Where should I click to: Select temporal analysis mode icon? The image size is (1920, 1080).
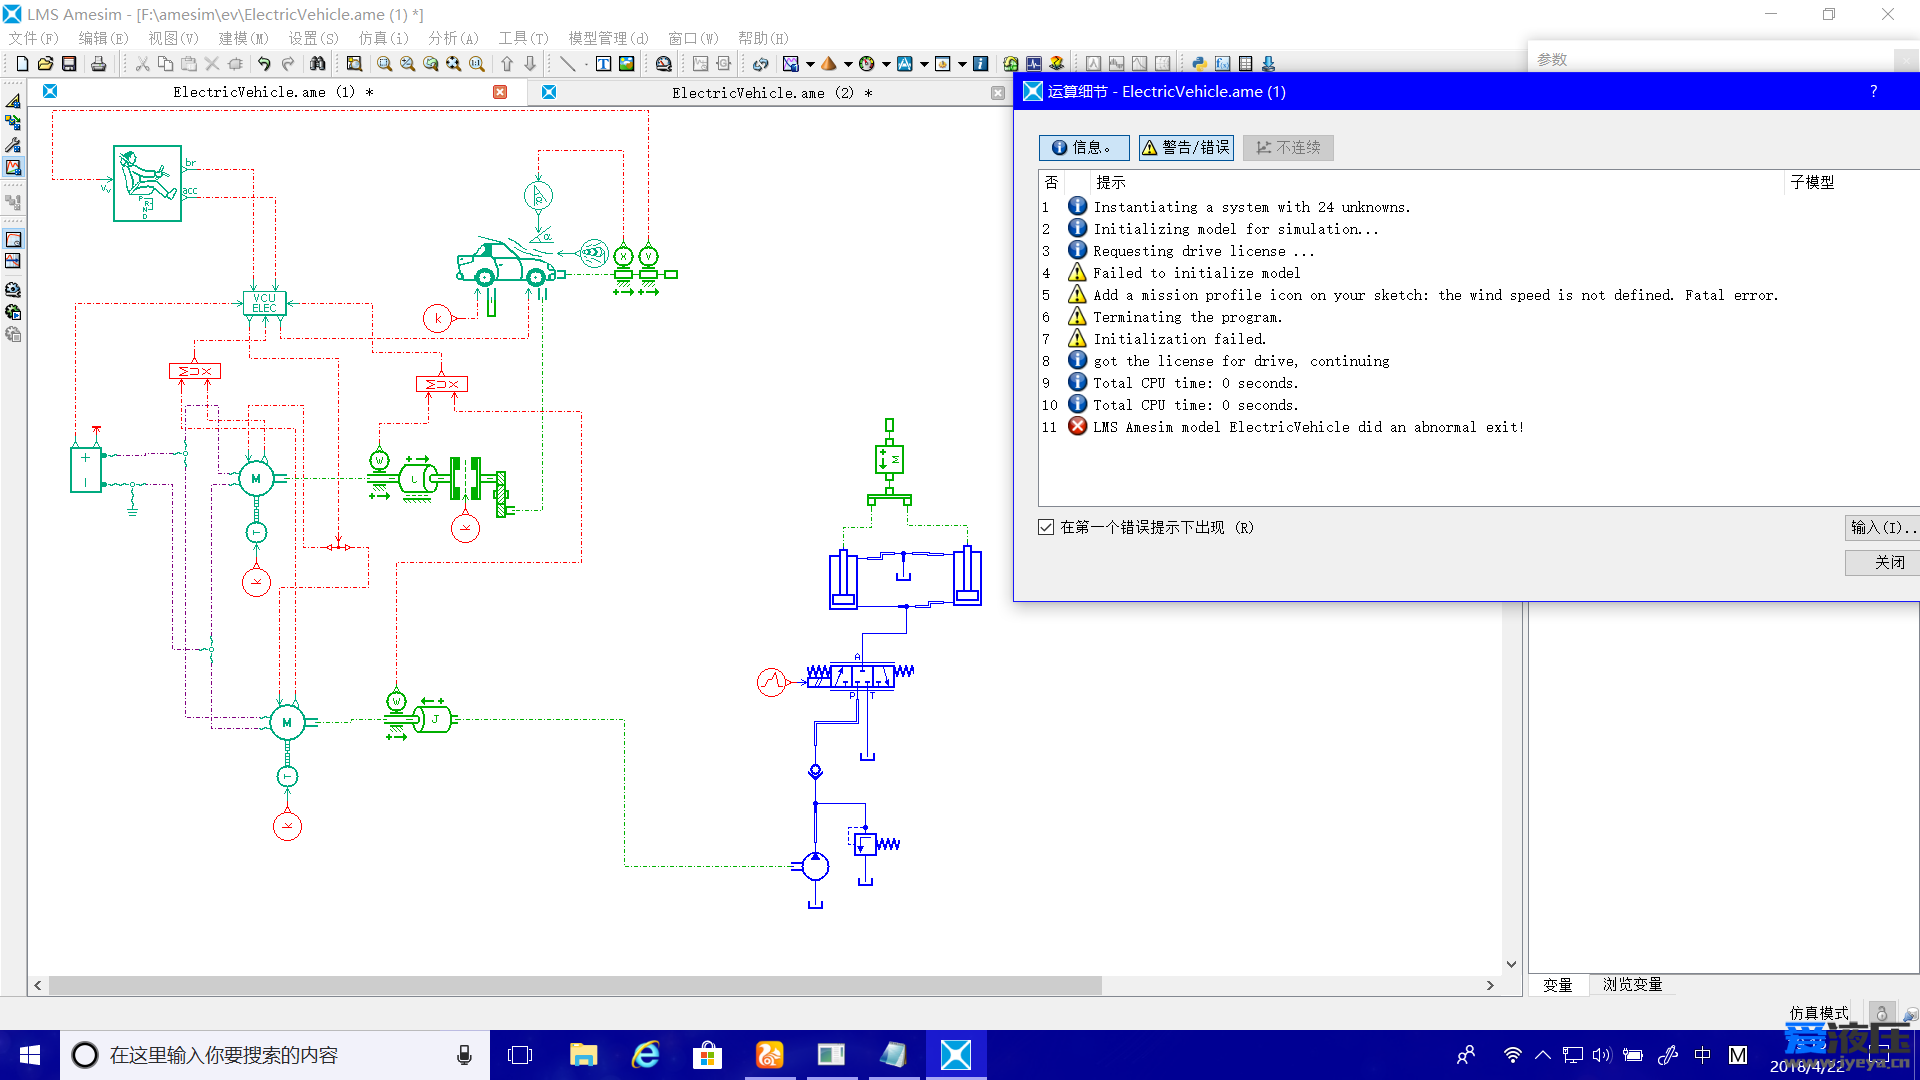(13, 240)
